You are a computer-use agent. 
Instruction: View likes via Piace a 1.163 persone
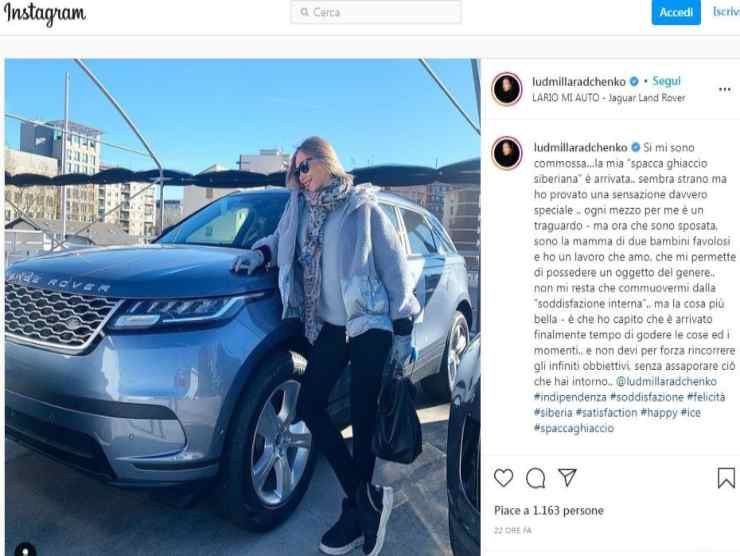(548, 510)
